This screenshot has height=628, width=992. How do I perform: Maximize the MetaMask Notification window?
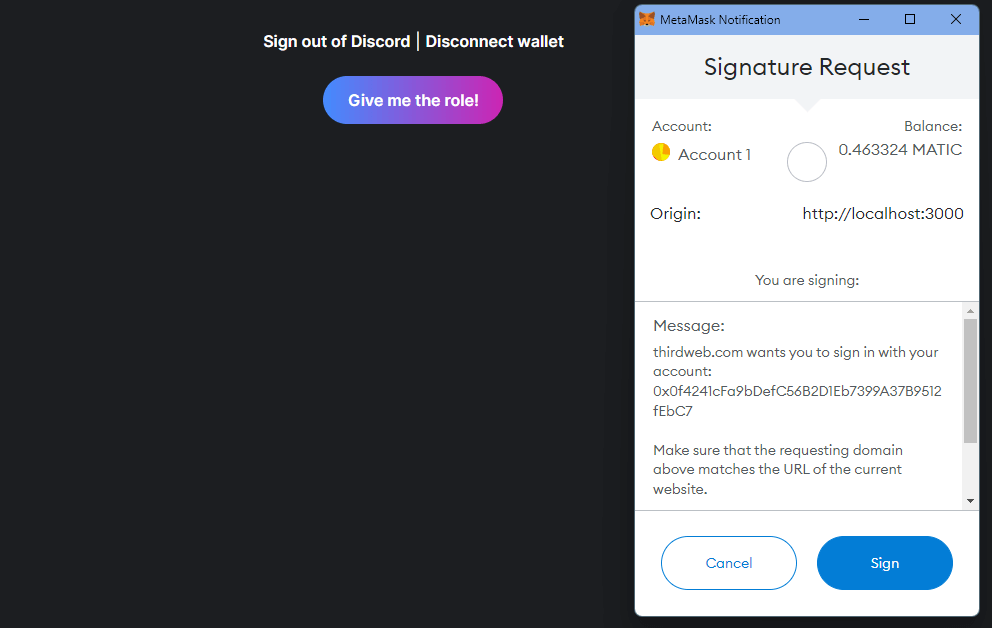[x=910, y=19]
